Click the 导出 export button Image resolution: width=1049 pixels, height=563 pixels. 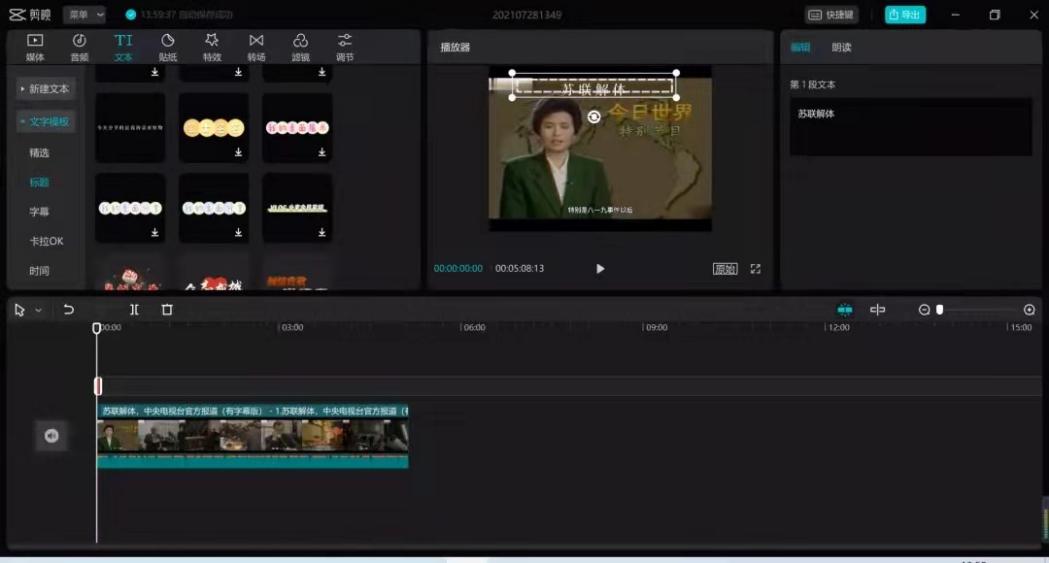[x=905, y=15]
